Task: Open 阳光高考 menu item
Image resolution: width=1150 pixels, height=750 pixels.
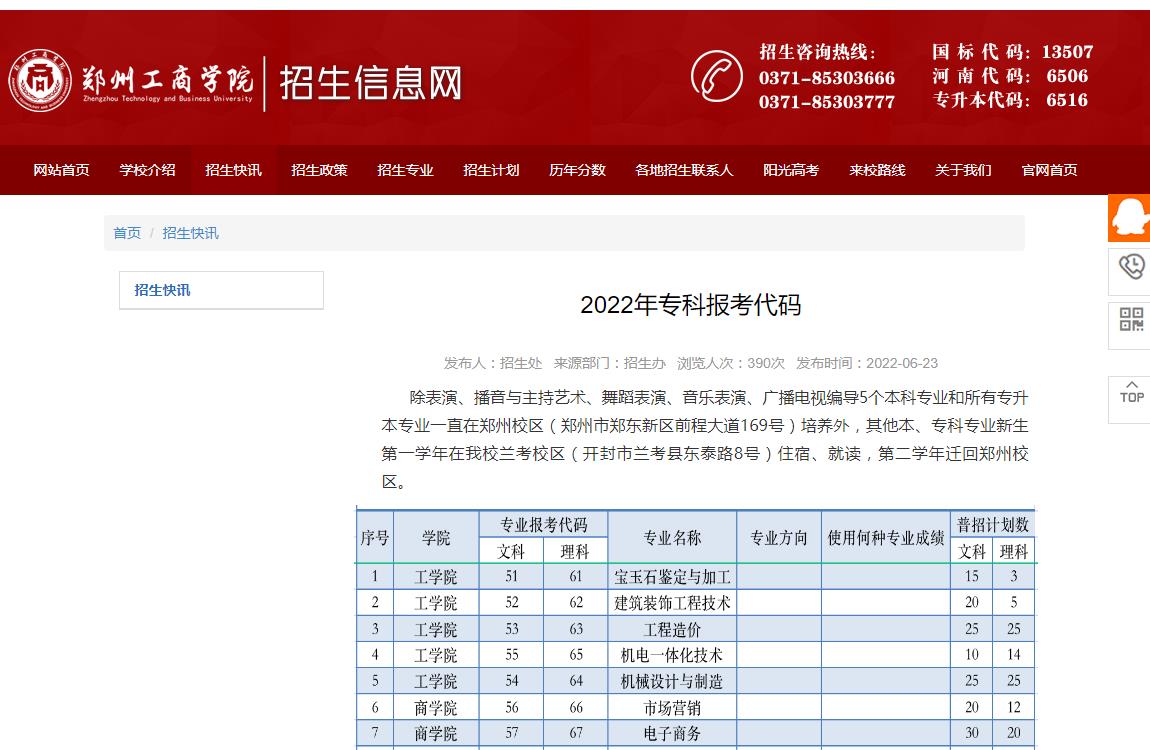Action: 791,170
